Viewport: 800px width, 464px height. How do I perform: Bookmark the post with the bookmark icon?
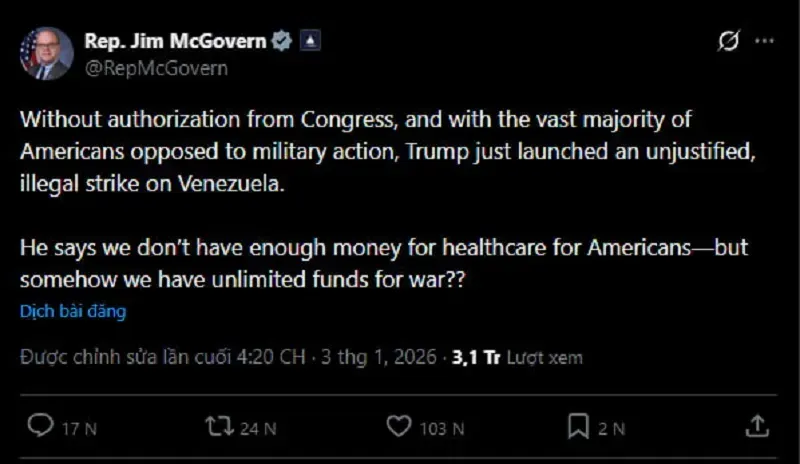(x=578, y=427)
